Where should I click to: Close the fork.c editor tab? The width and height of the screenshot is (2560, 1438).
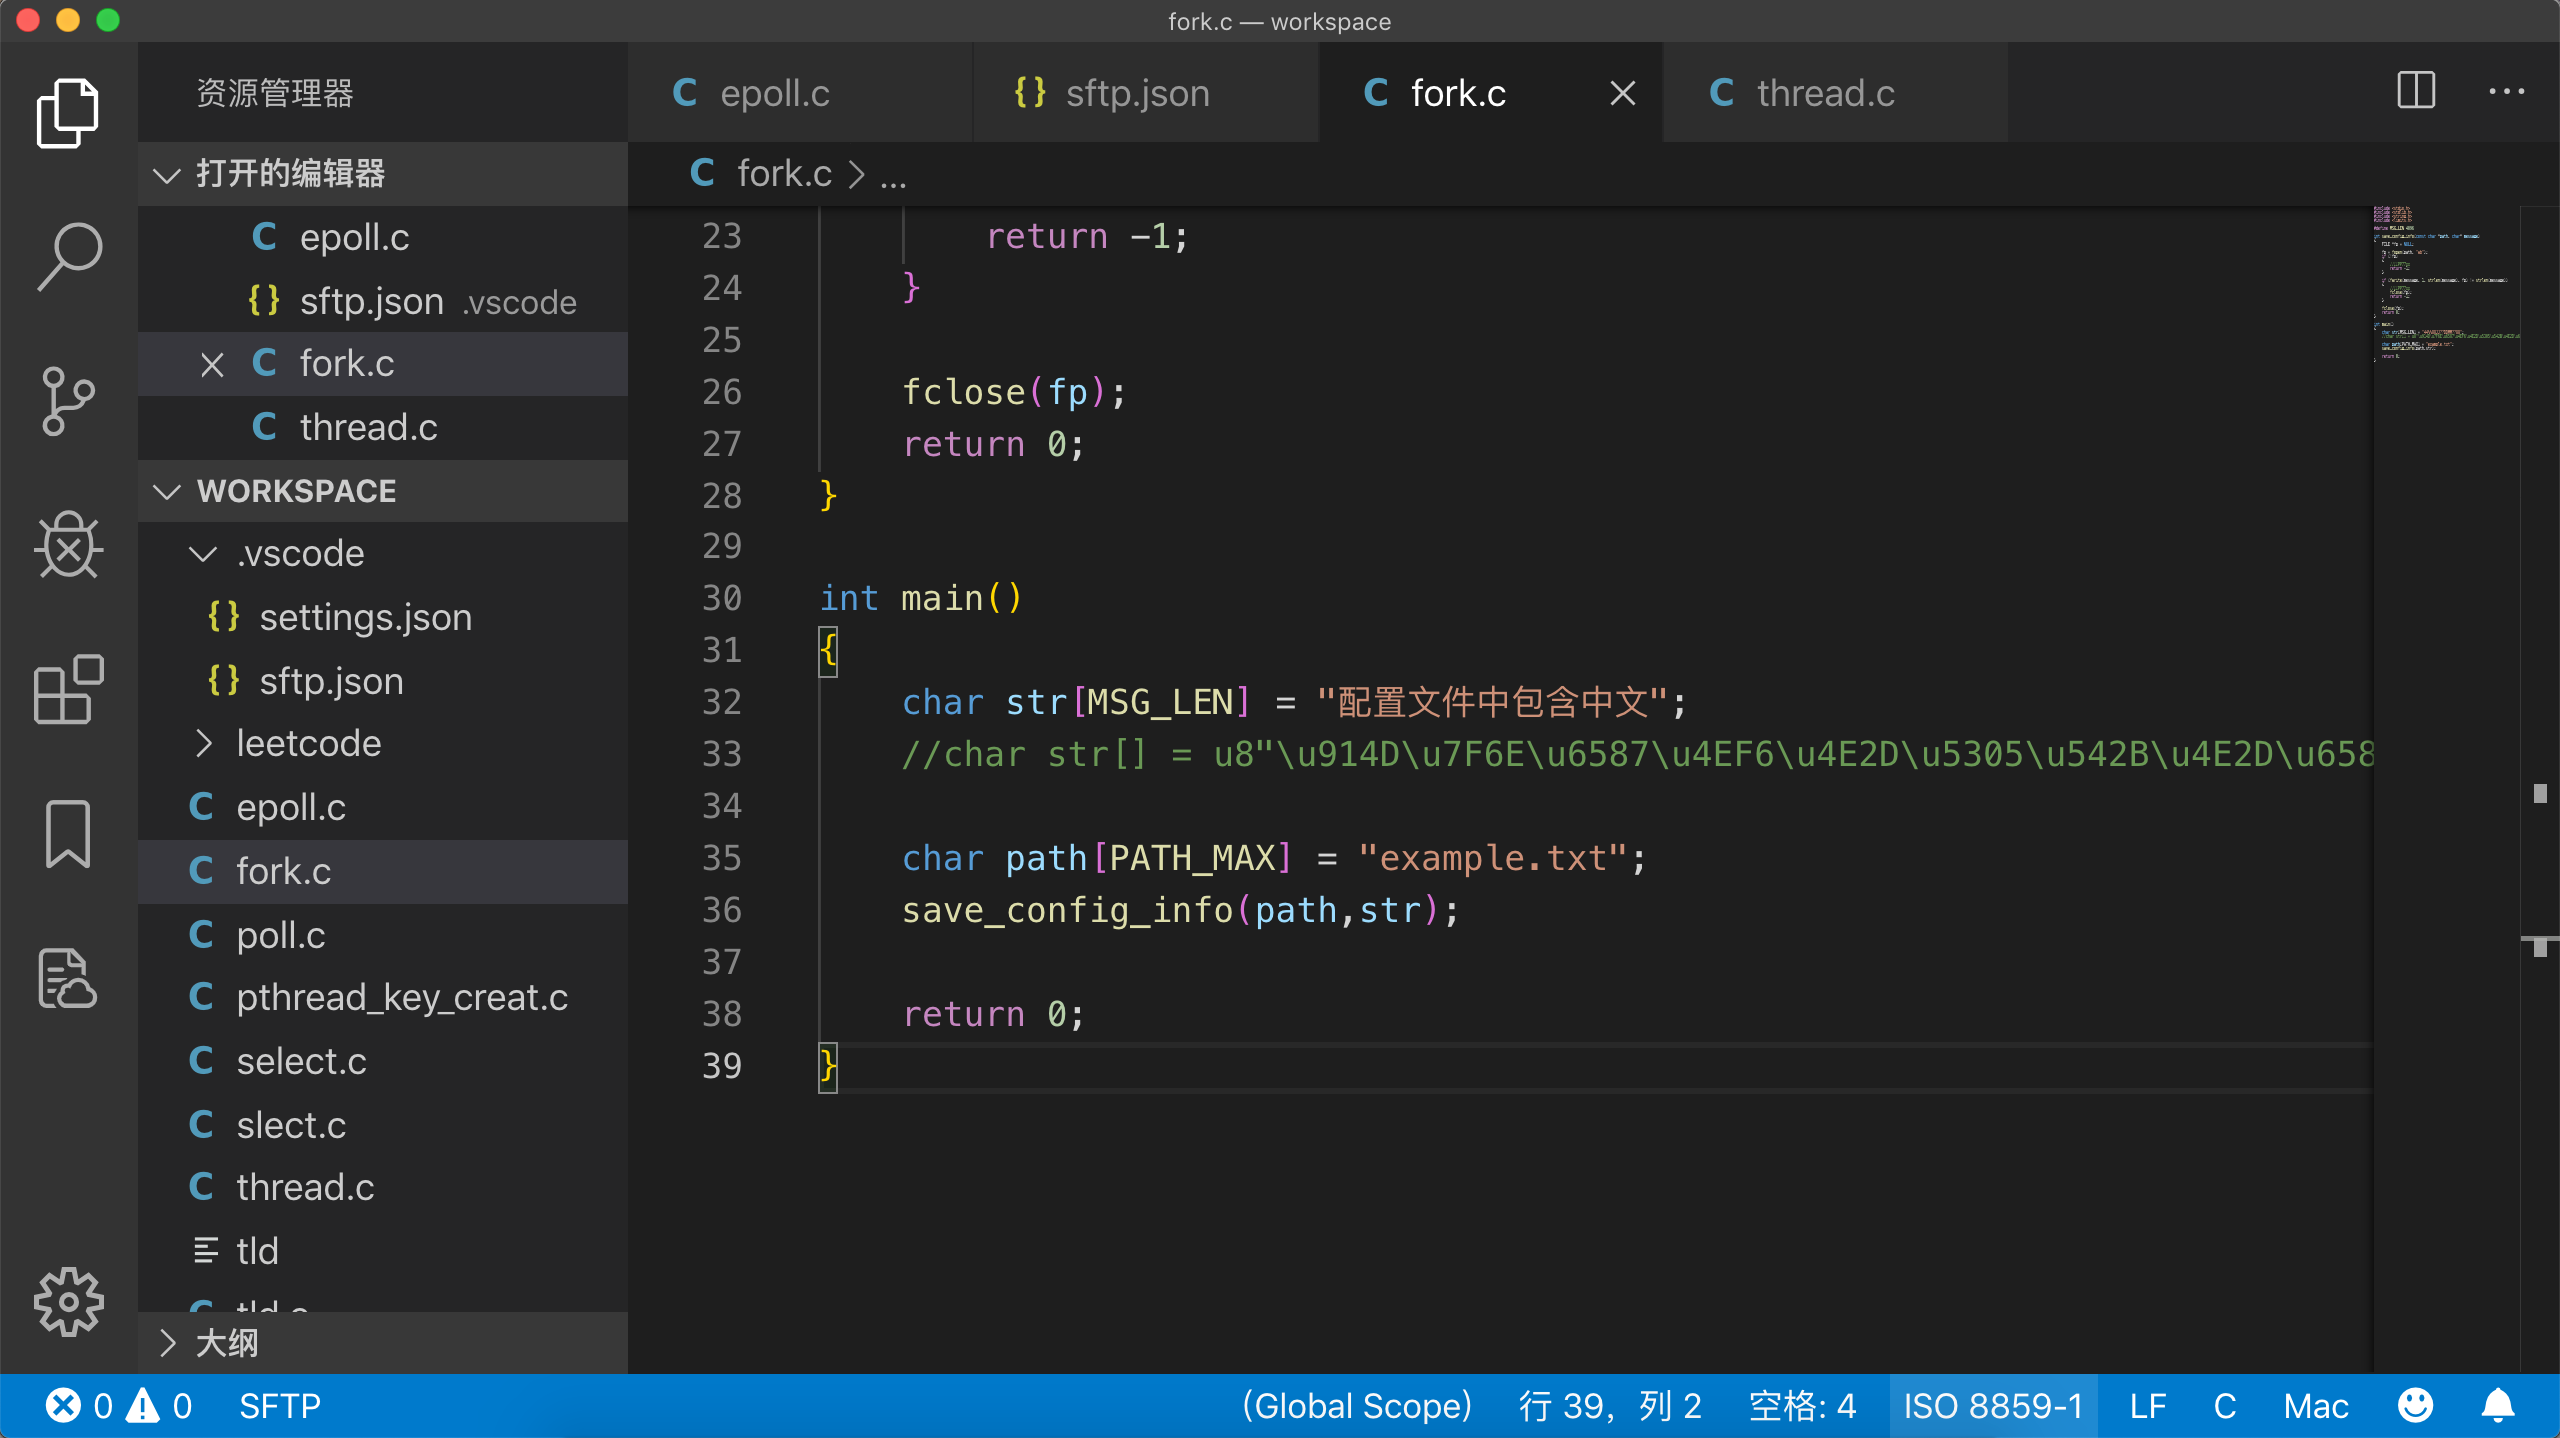pos(1622,93)
